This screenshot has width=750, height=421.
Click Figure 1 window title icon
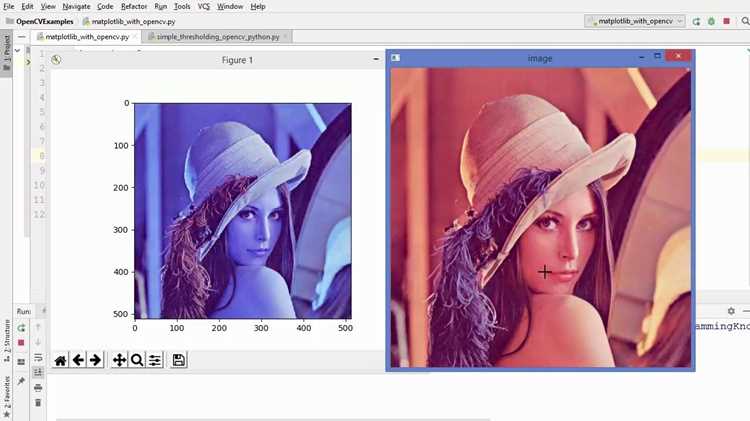point(56,60)
